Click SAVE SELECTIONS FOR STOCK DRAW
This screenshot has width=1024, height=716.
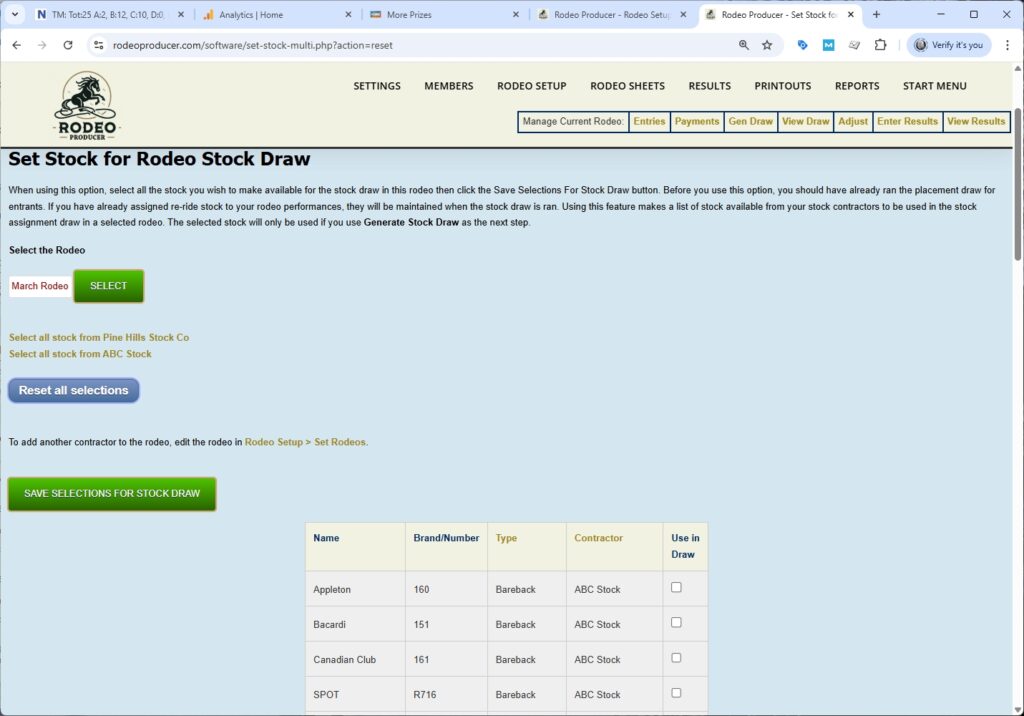(x=111, y=493)
